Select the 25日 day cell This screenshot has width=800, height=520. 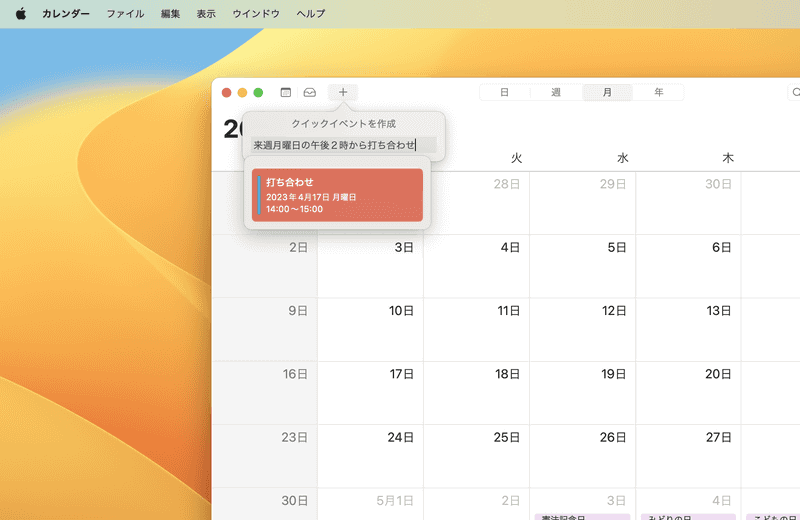(x=477, y=456)
